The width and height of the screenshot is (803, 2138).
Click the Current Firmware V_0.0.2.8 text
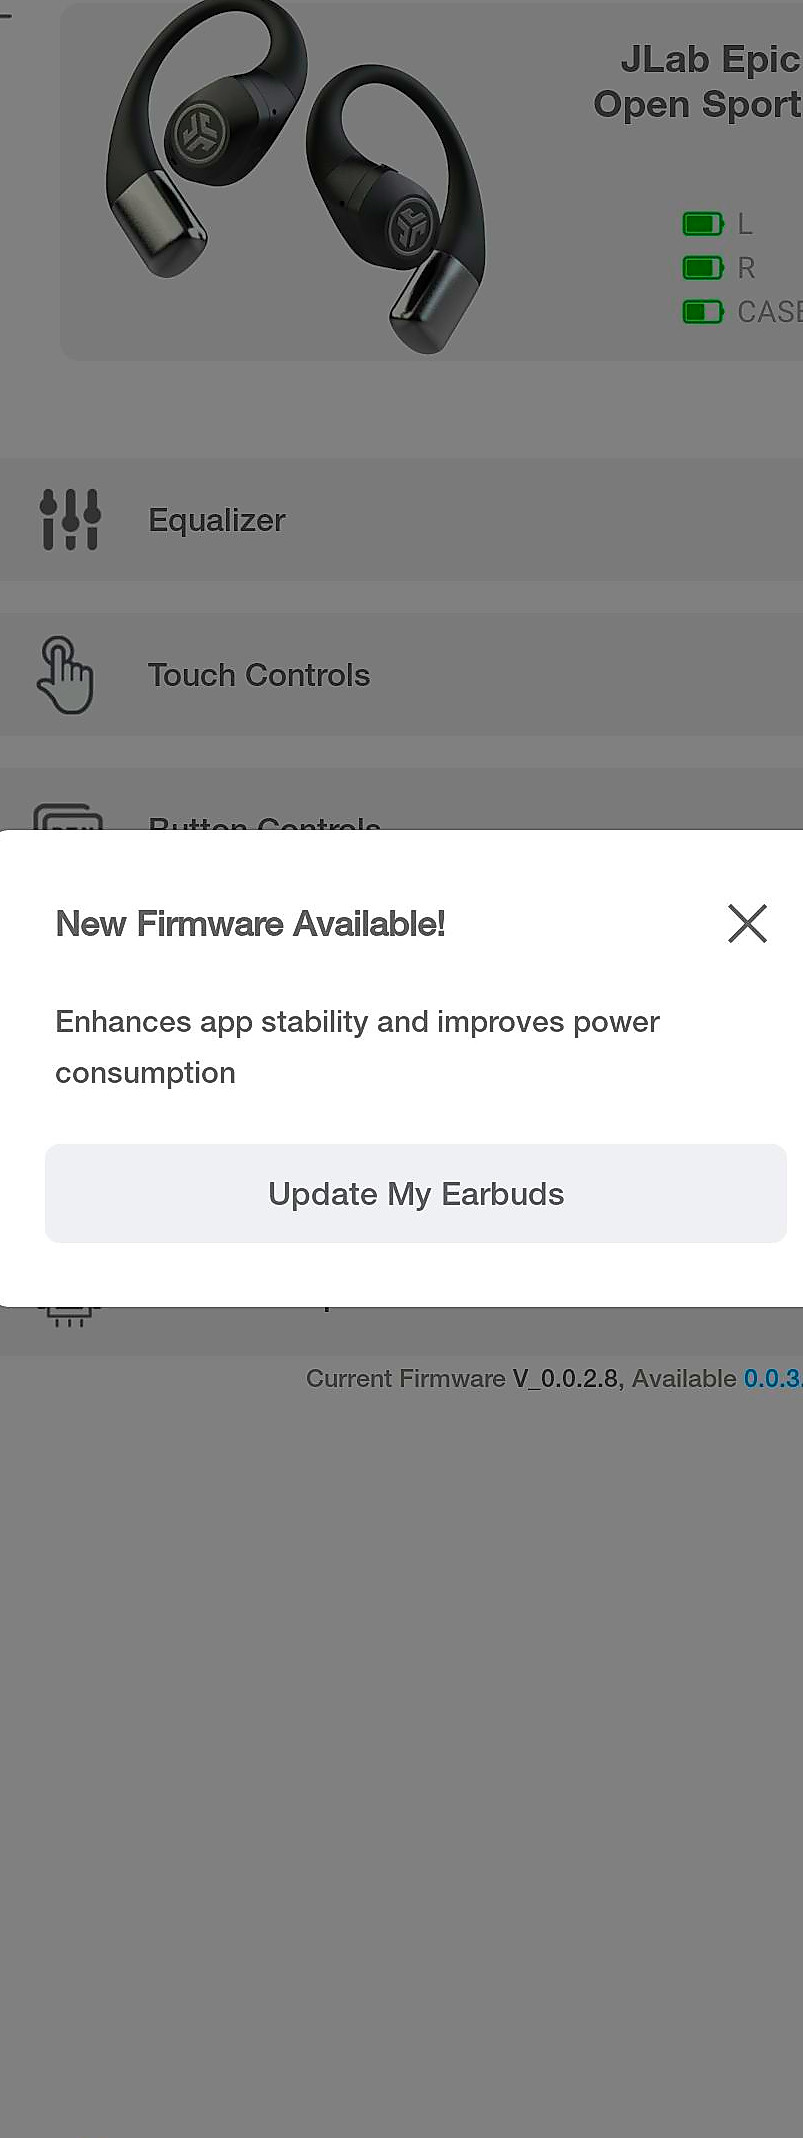(x=462, y=1378)
